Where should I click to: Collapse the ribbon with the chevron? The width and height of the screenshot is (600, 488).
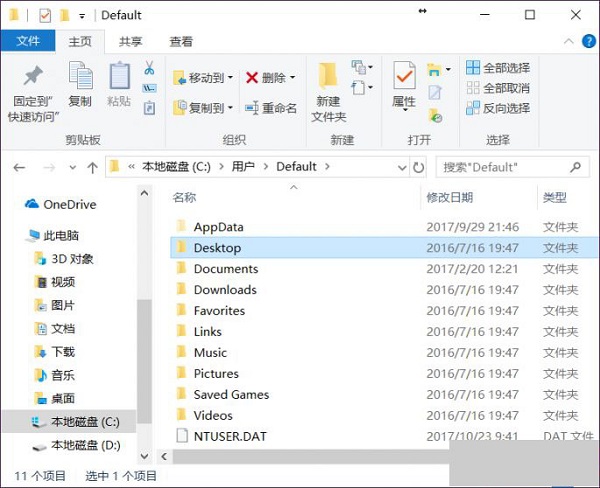coord(569,41)
